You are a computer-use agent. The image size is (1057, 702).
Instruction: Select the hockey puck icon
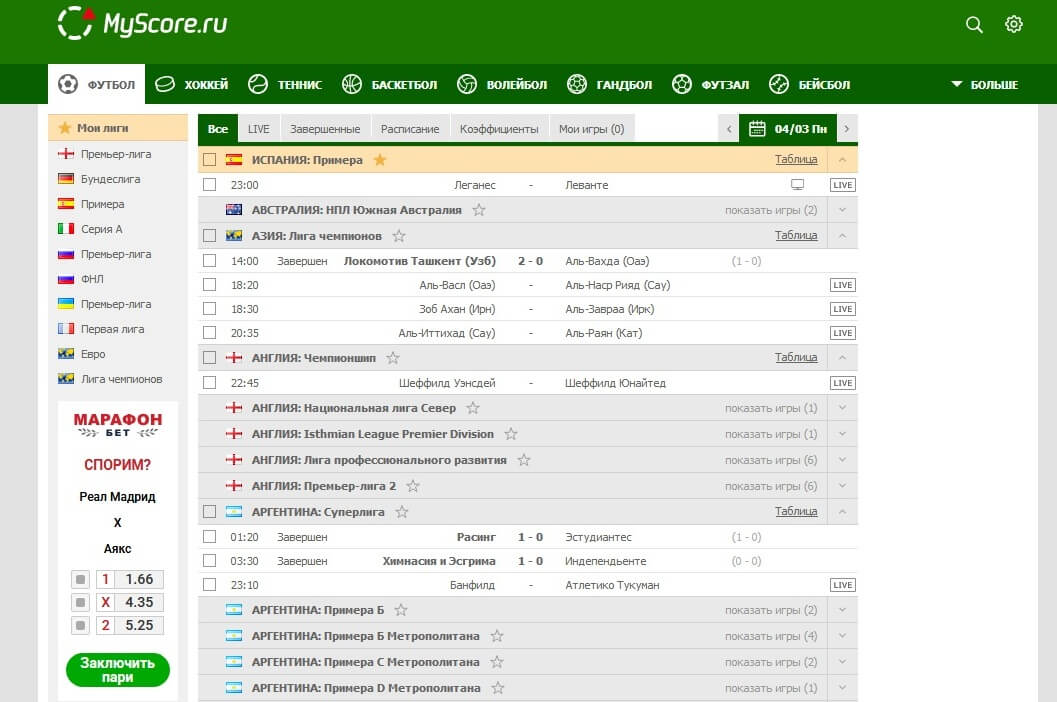pos(164,84)
